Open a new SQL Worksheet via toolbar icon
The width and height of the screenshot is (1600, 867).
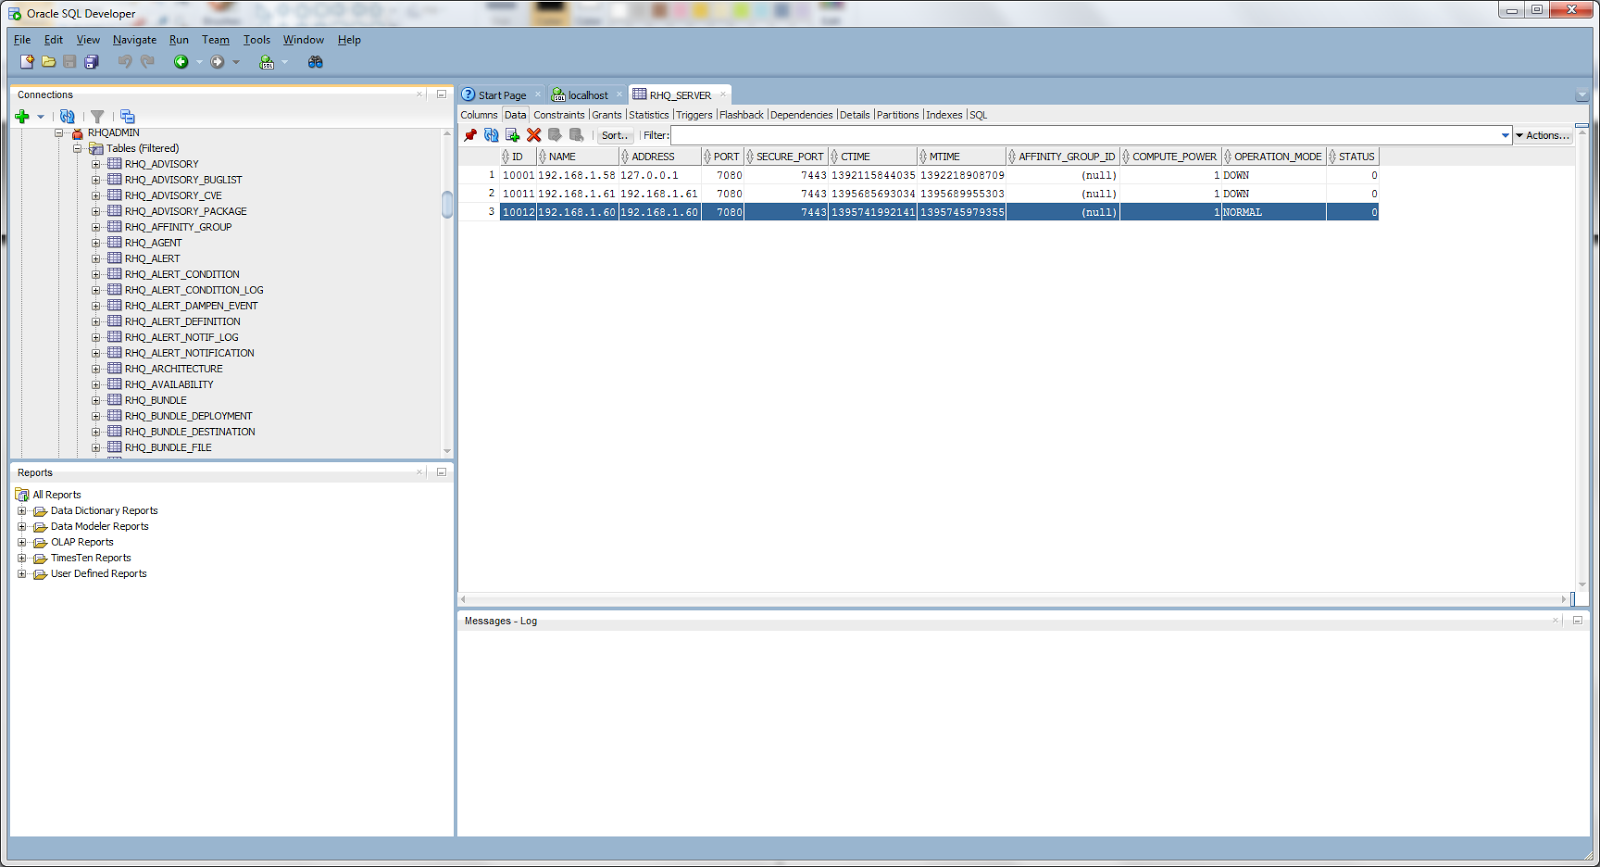[x=266, y=62]
